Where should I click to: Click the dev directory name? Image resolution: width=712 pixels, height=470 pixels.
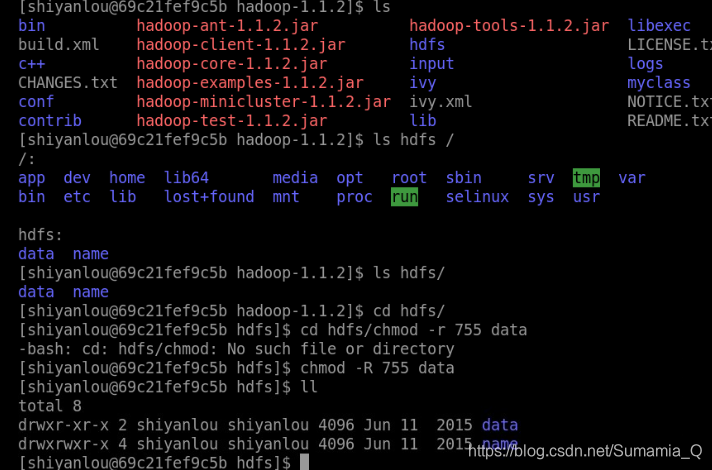pyautogui.click(x=77, y=178)
